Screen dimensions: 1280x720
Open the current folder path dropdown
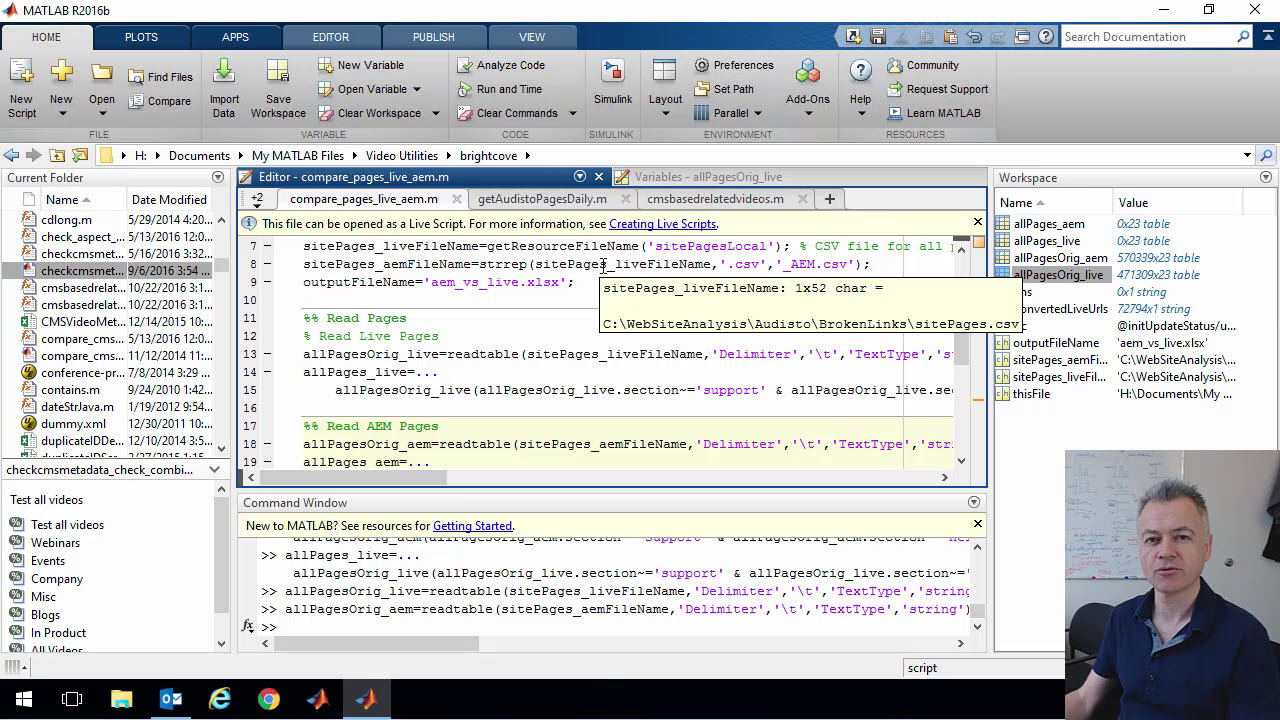tap(1247, 155)
